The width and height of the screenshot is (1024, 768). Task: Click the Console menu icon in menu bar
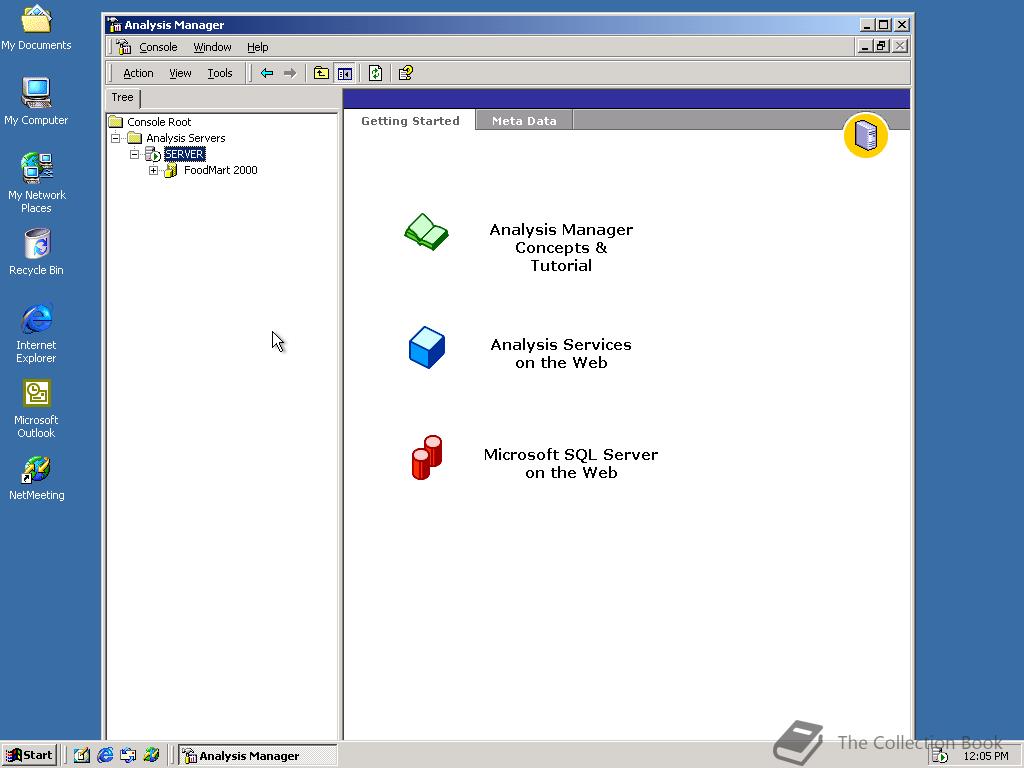[123, 47]
